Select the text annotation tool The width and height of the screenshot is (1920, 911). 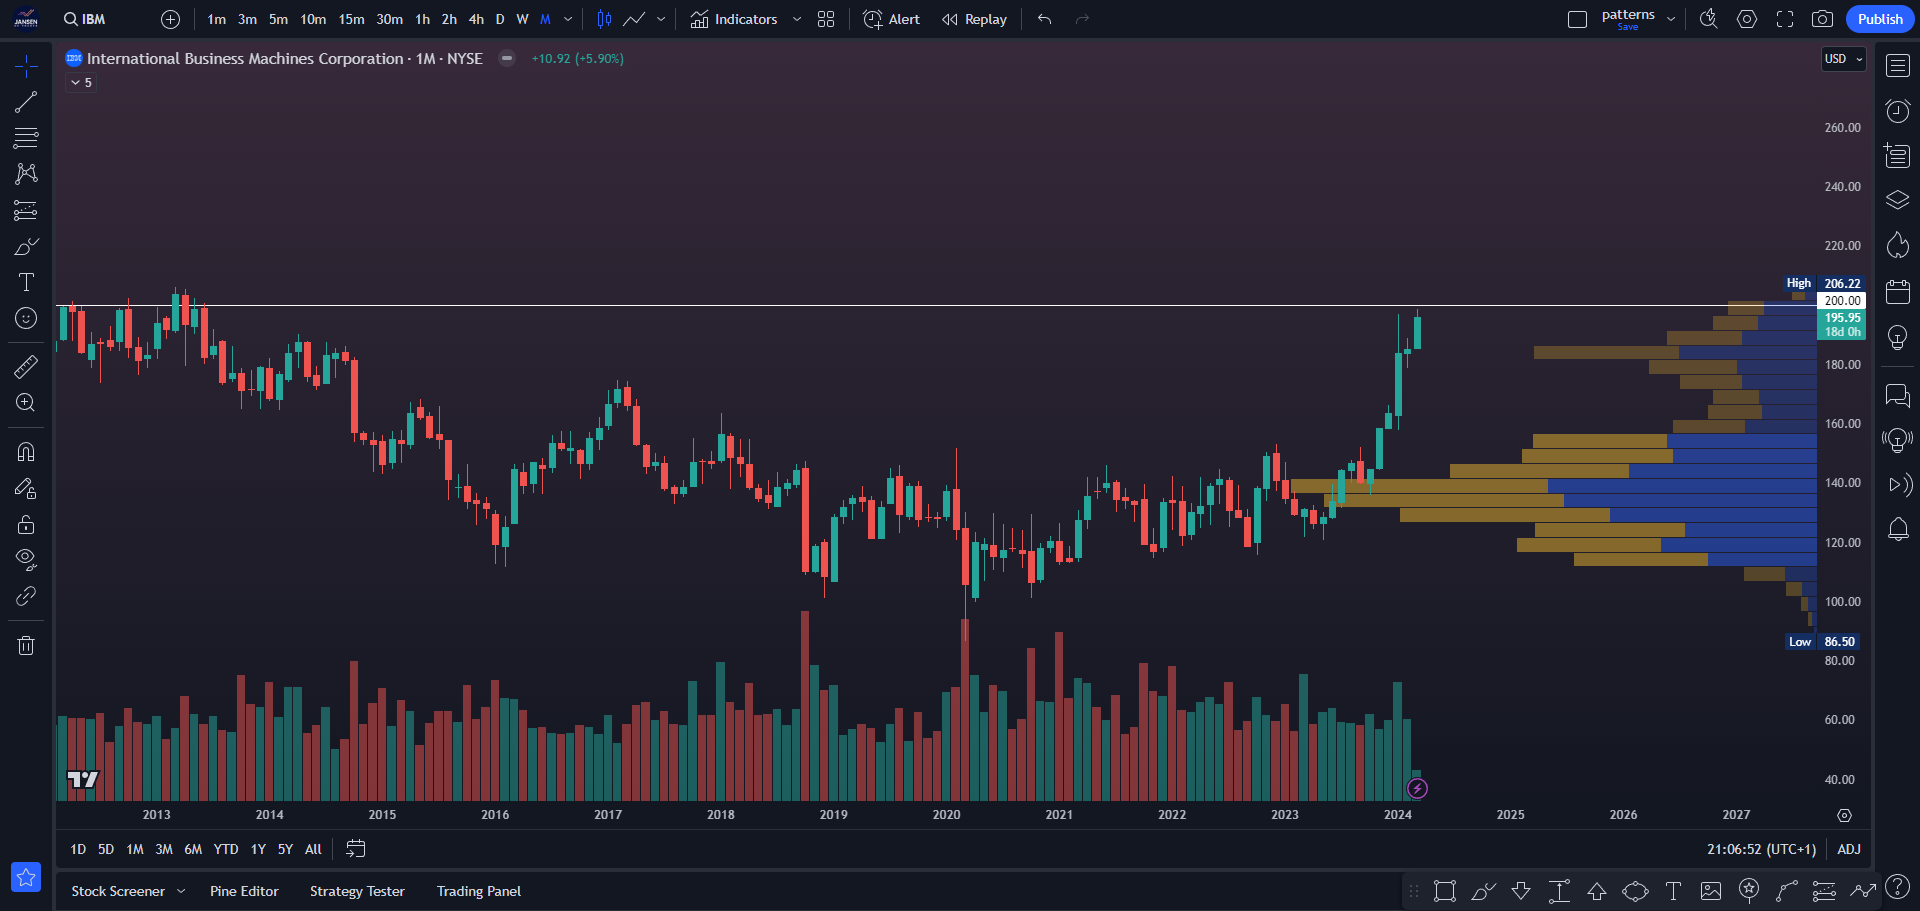(x=26, y=282)
